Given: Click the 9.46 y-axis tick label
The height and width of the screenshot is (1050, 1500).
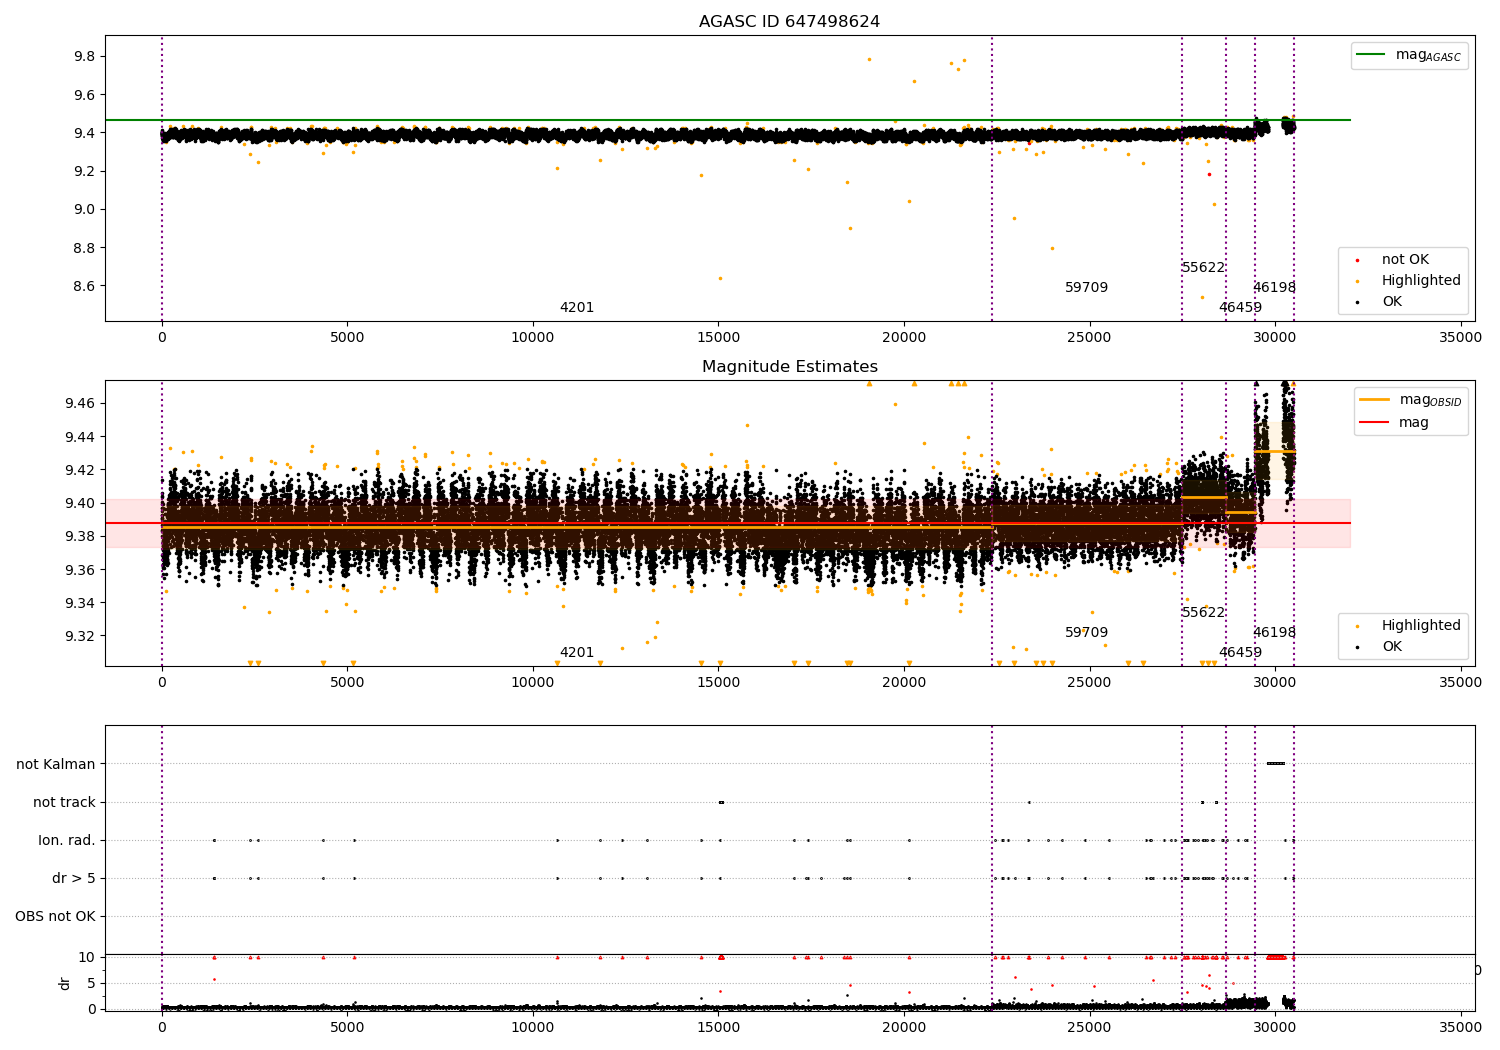Looking at the screenshot, I should click(80, 403).
